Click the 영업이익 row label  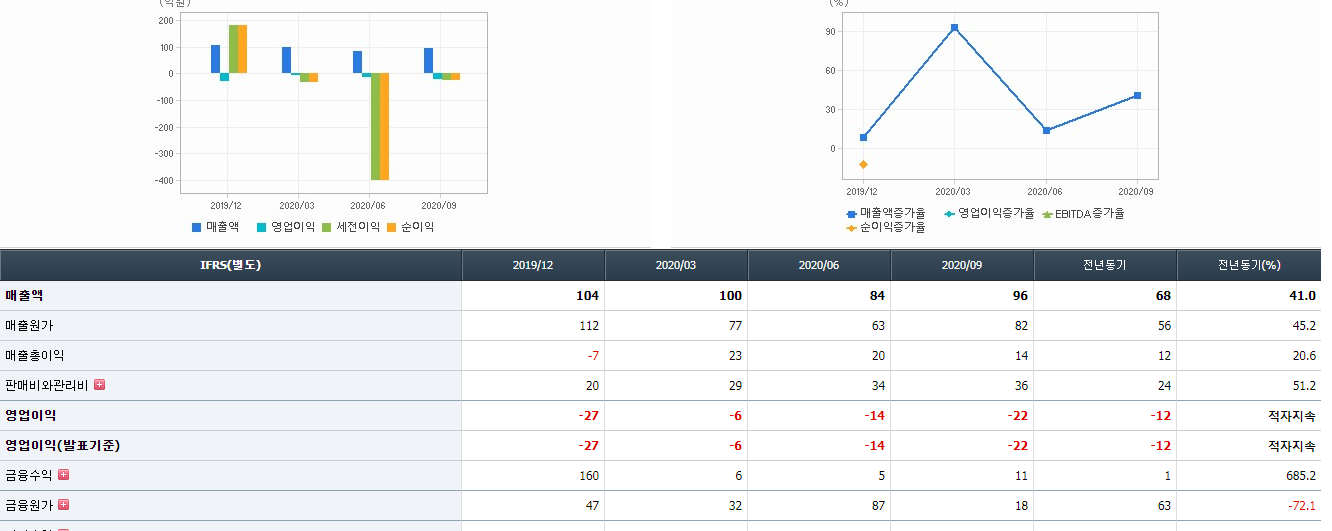[30, 415]
